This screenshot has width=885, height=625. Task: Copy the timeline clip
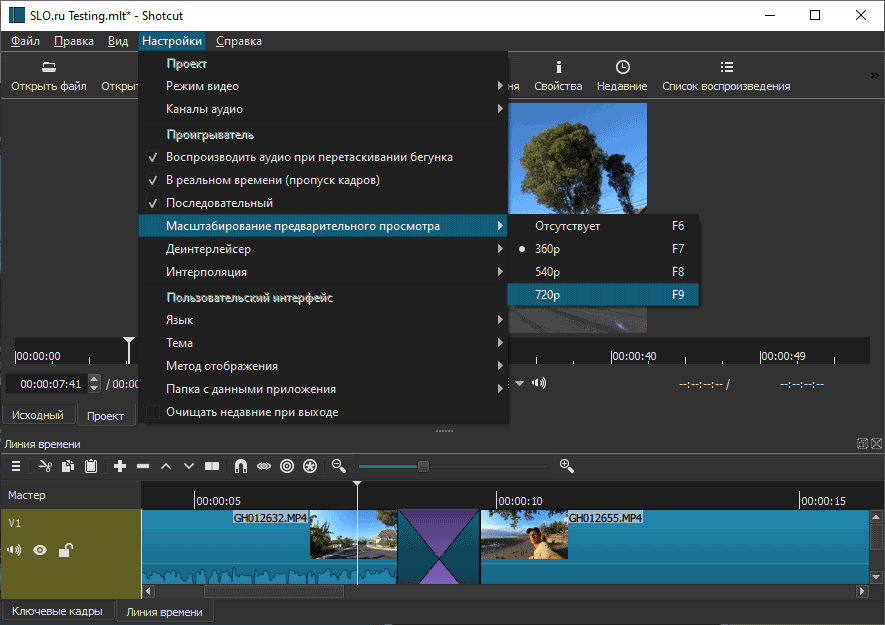pyautogui.click(x=66, y=465)
